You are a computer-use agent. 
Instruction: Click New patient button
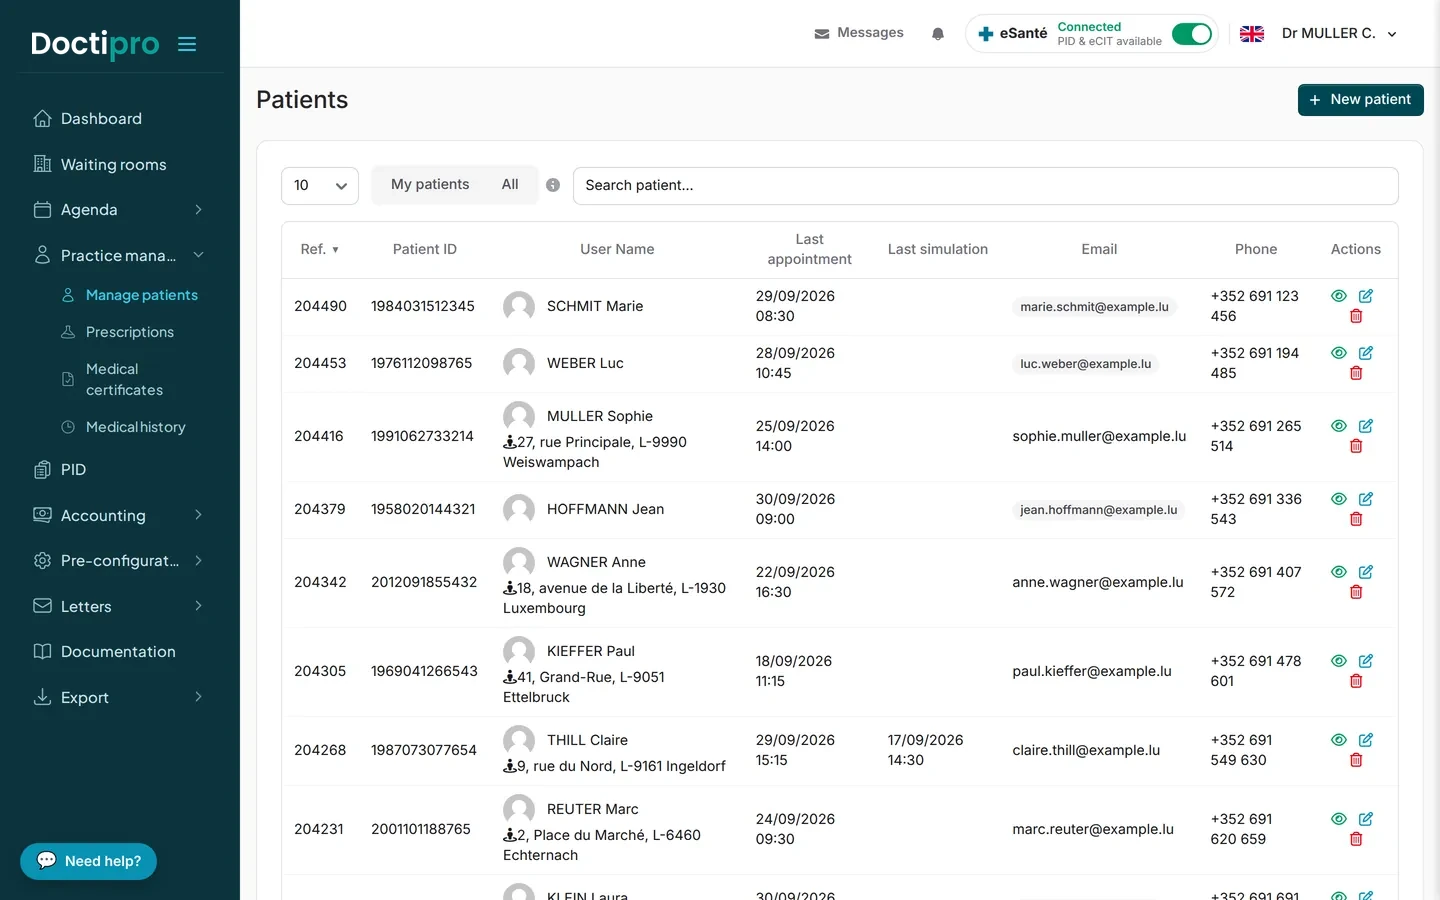click(1360, 100)
